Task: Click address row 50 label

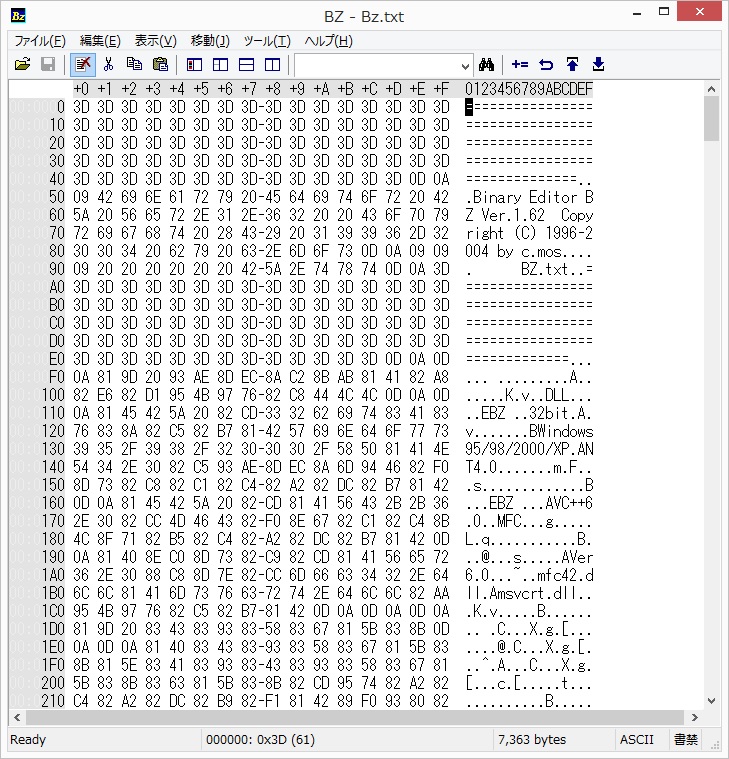Action: 57,197
